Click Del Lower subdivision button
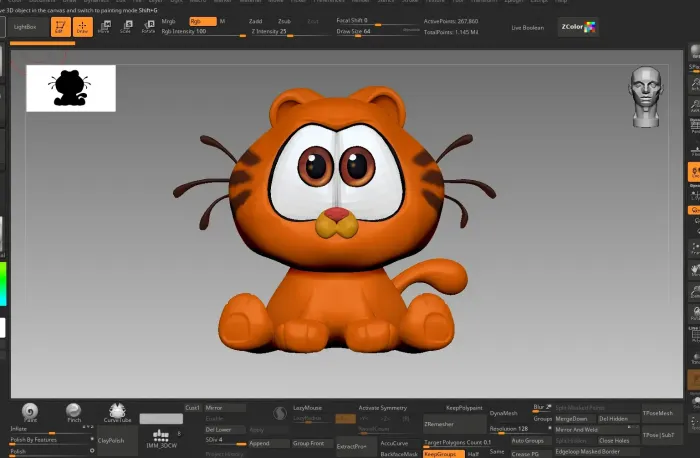The height and width of the screenshot is (458, 700). point(225,430)
